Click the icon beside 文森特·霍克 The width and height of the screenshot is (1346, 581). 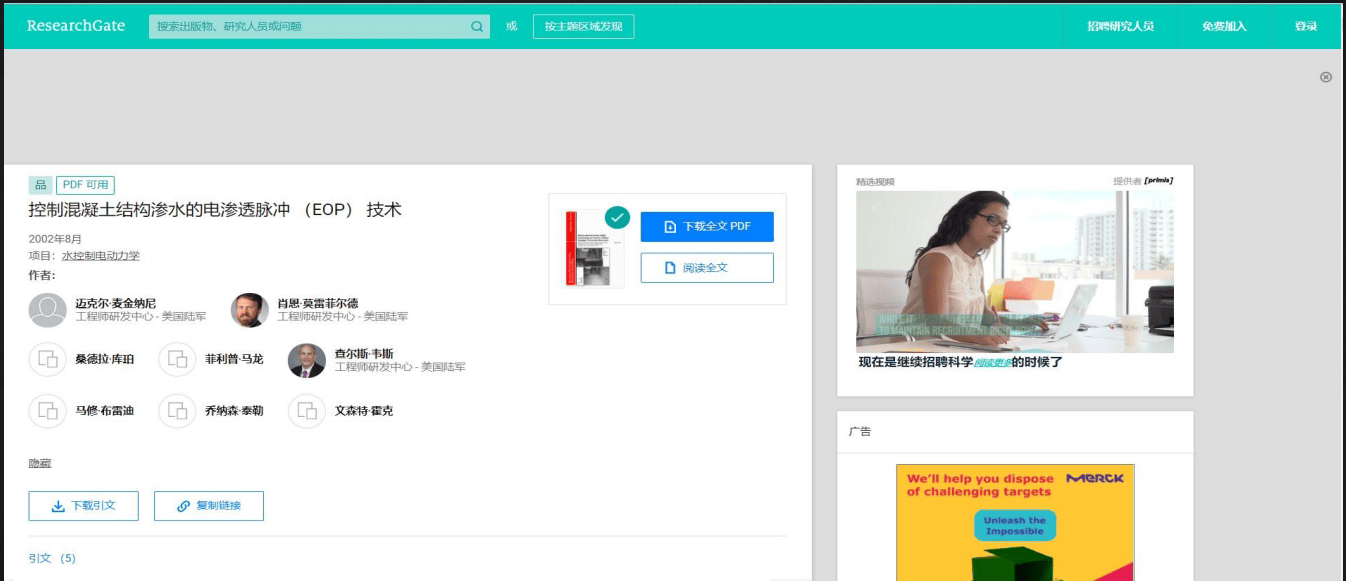(307, 411)
